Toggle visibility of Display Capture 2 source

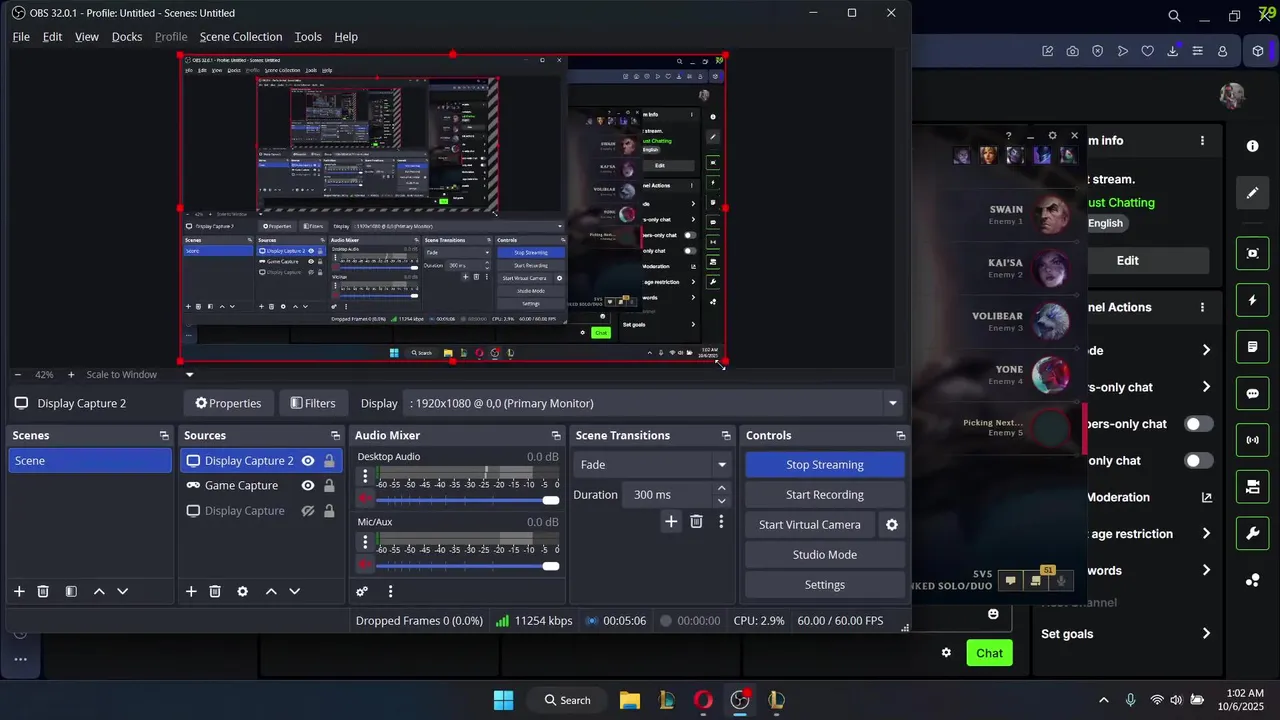pos(308,461)
